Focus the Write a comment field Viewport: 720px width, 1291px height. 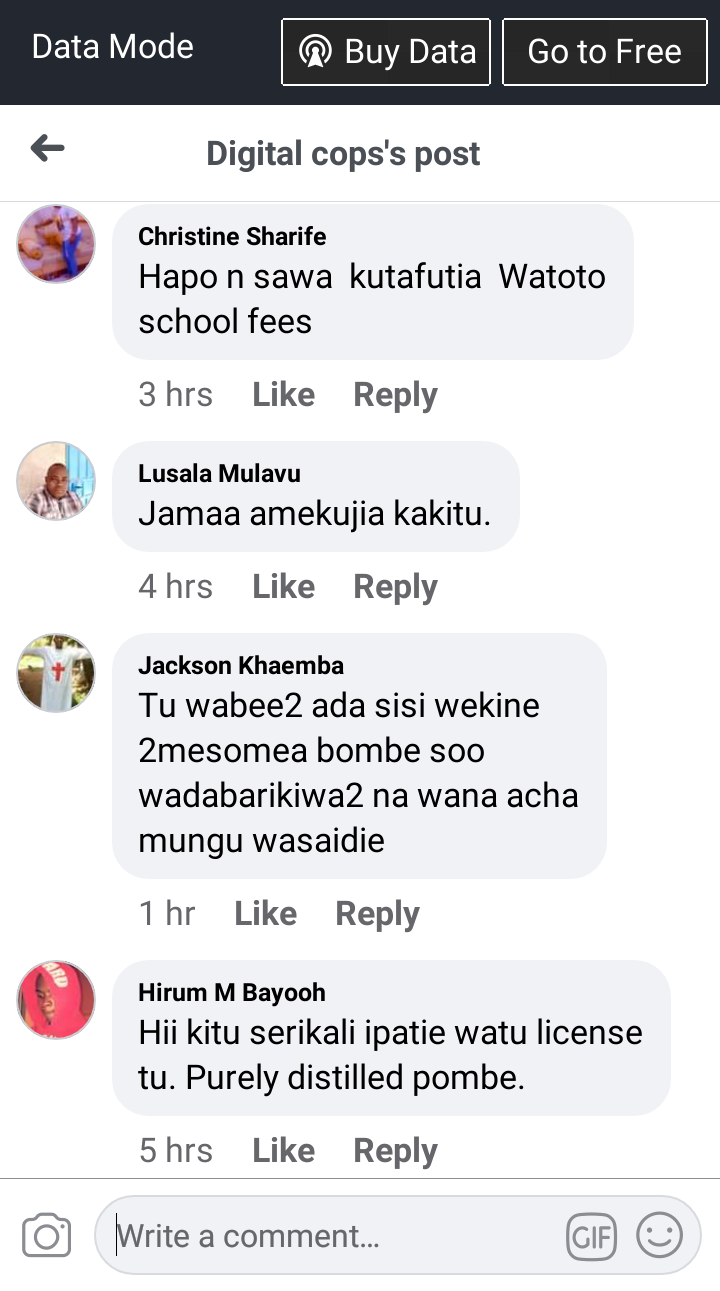(x=398, y=1236)
